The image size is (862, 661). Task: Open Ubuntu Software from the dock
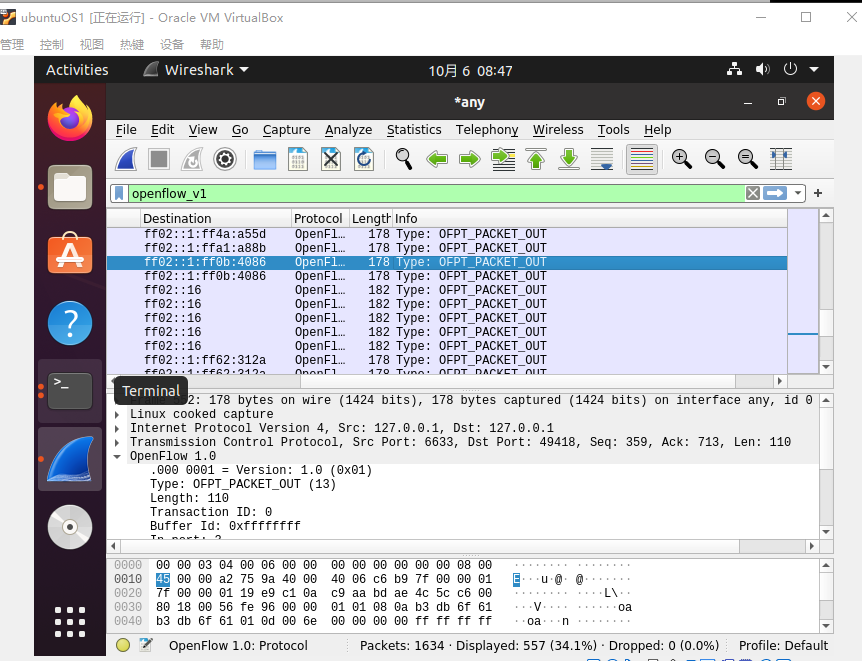[70, 254]
